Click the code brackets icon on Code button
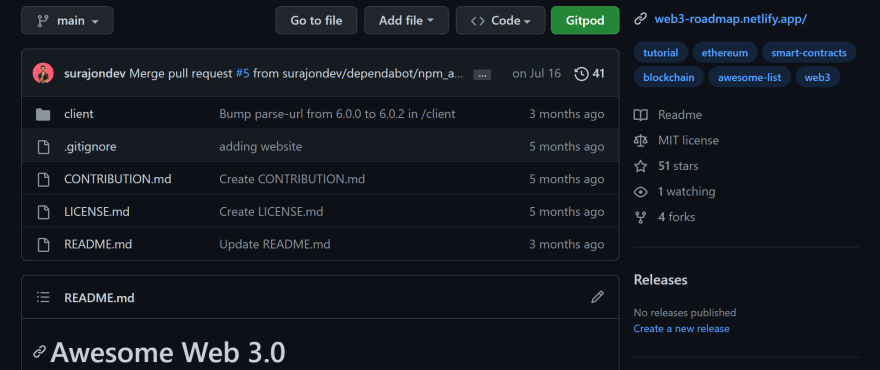 point(478,21)
